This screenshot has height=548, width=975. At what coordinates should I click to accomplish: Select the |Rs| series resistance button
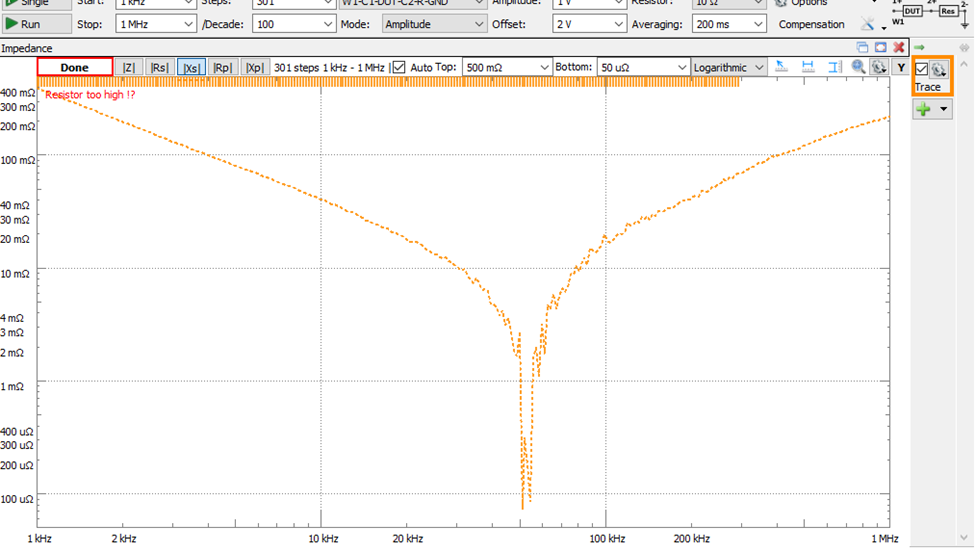click(x=158, y=67)
